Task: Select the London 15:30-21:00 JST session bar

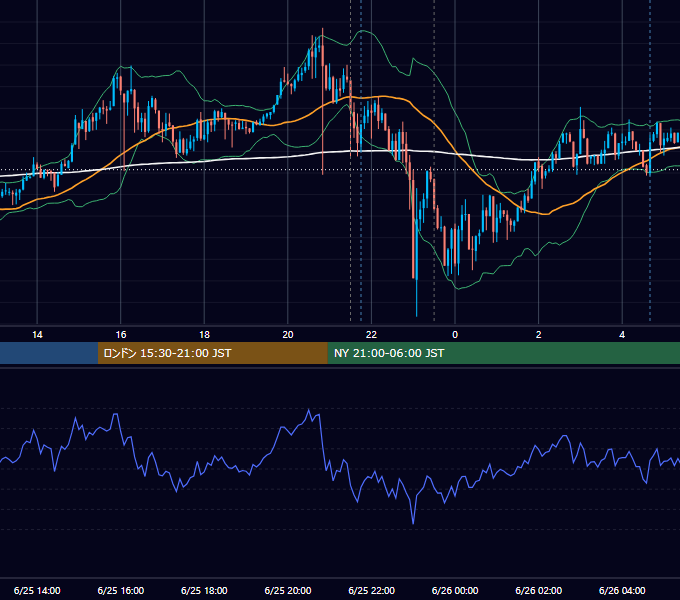Action: coord(212,353)
